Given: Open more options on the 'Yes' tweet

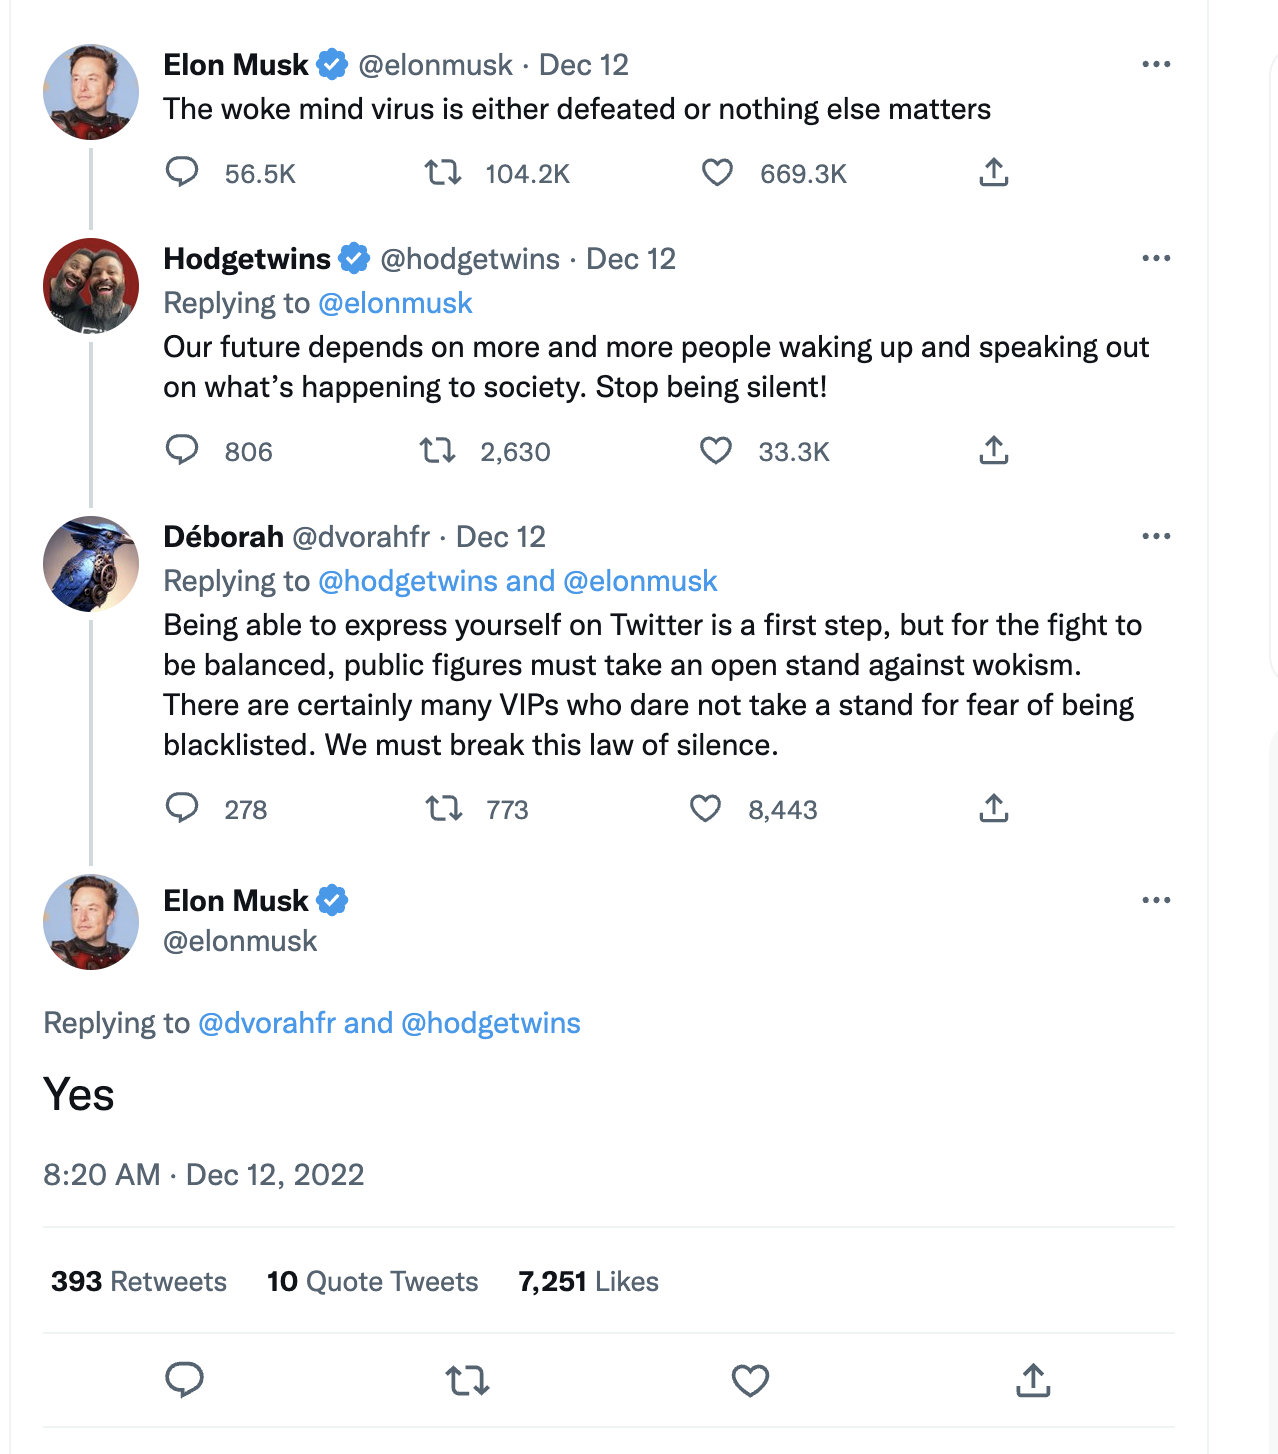Looking at the screenshot, I should [x=1155, y=899].
